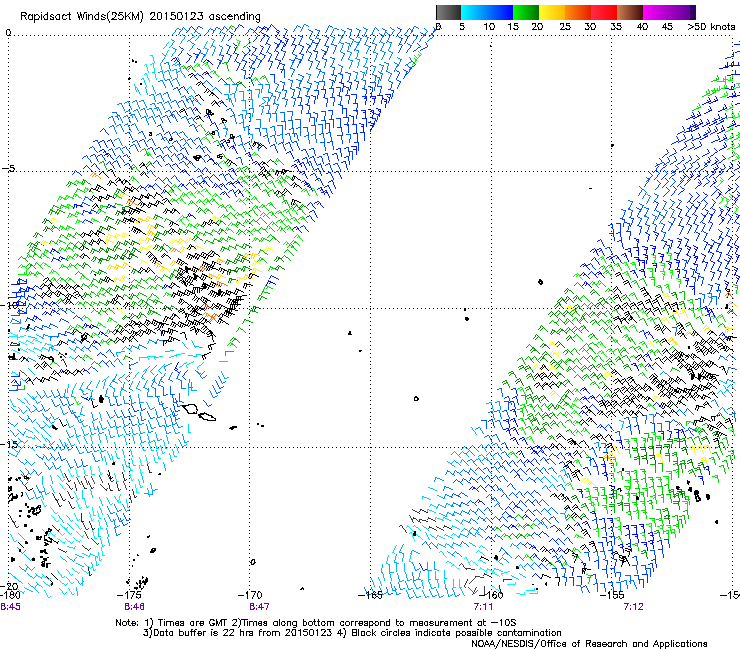
Task: Click the -170 longitude axis label
Action: [250, 595]
